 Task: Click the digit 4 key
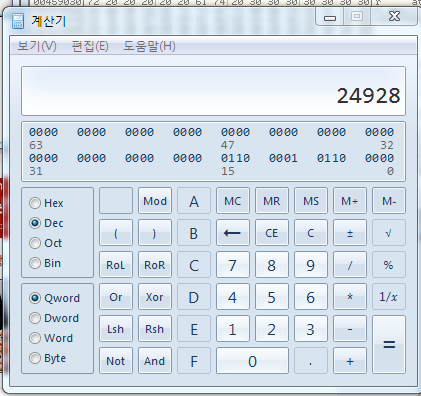[233, 297]
